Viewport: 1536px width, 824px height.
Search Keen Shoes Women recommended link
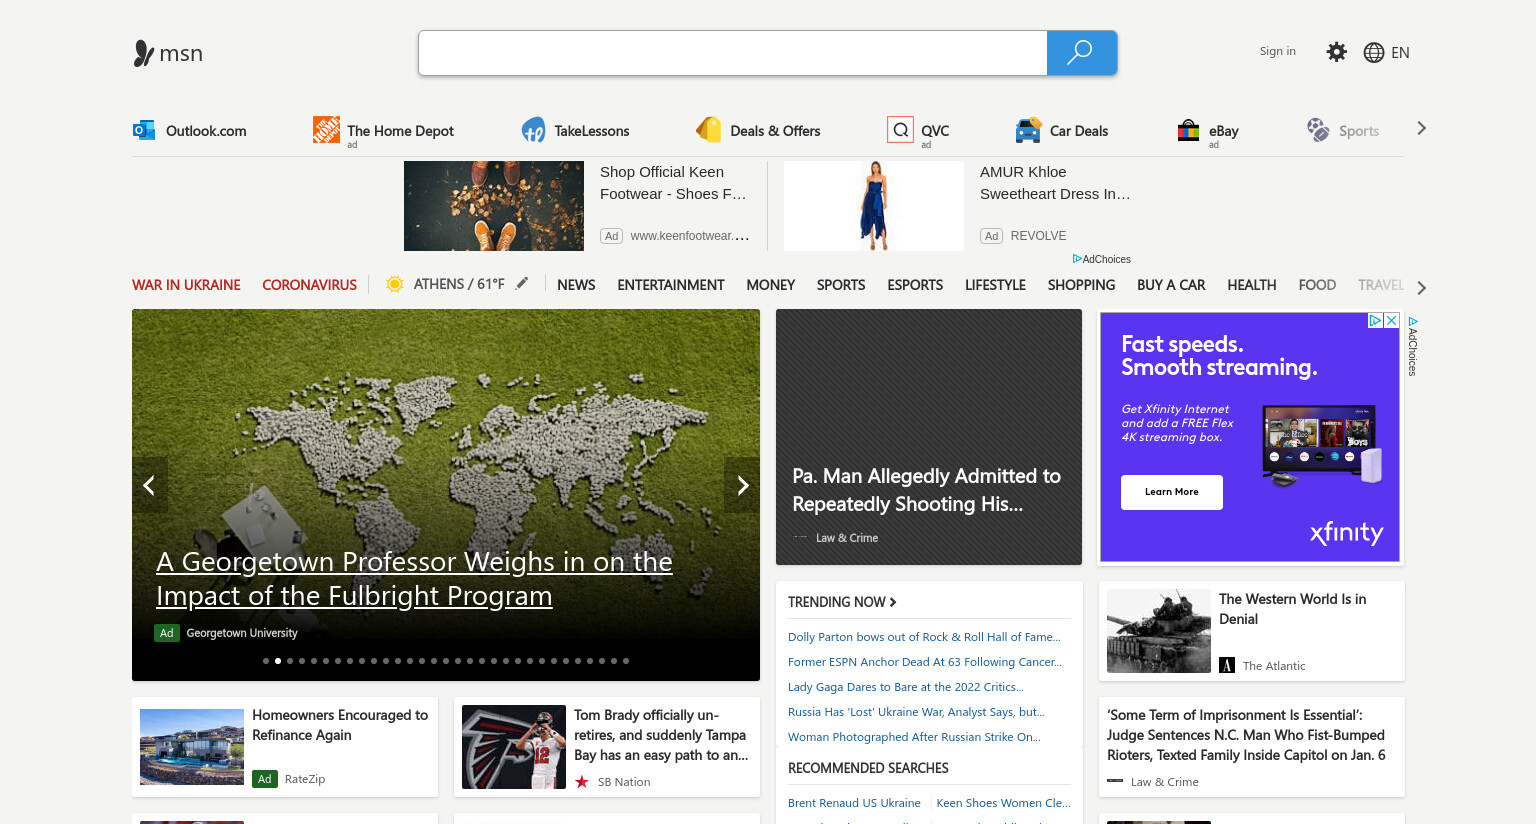pos(1003,803)
